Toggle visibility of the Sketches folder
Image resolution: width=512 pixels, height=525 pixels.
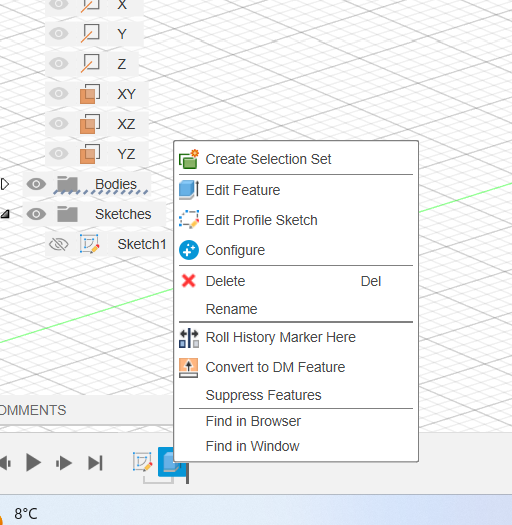coord(36,214)
